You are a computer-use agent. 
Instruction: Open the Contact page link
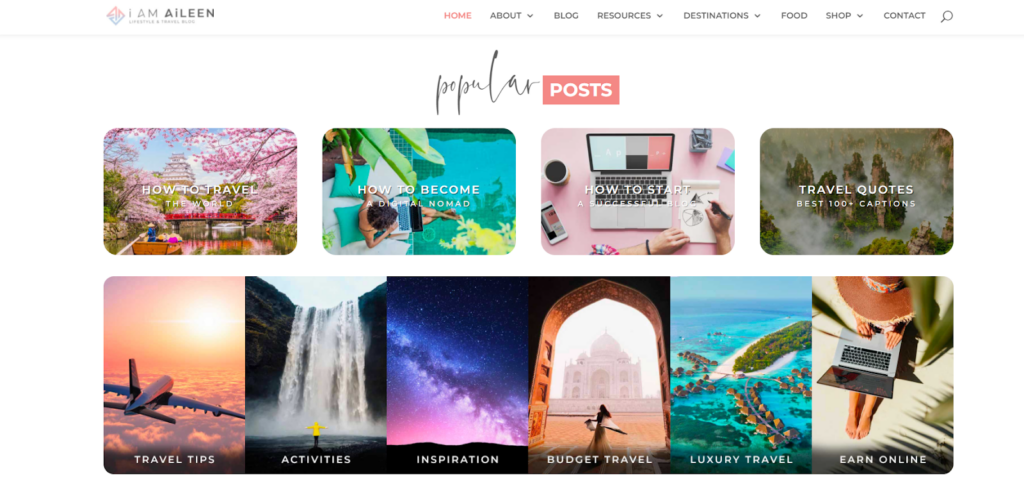(x=904, y=16)
